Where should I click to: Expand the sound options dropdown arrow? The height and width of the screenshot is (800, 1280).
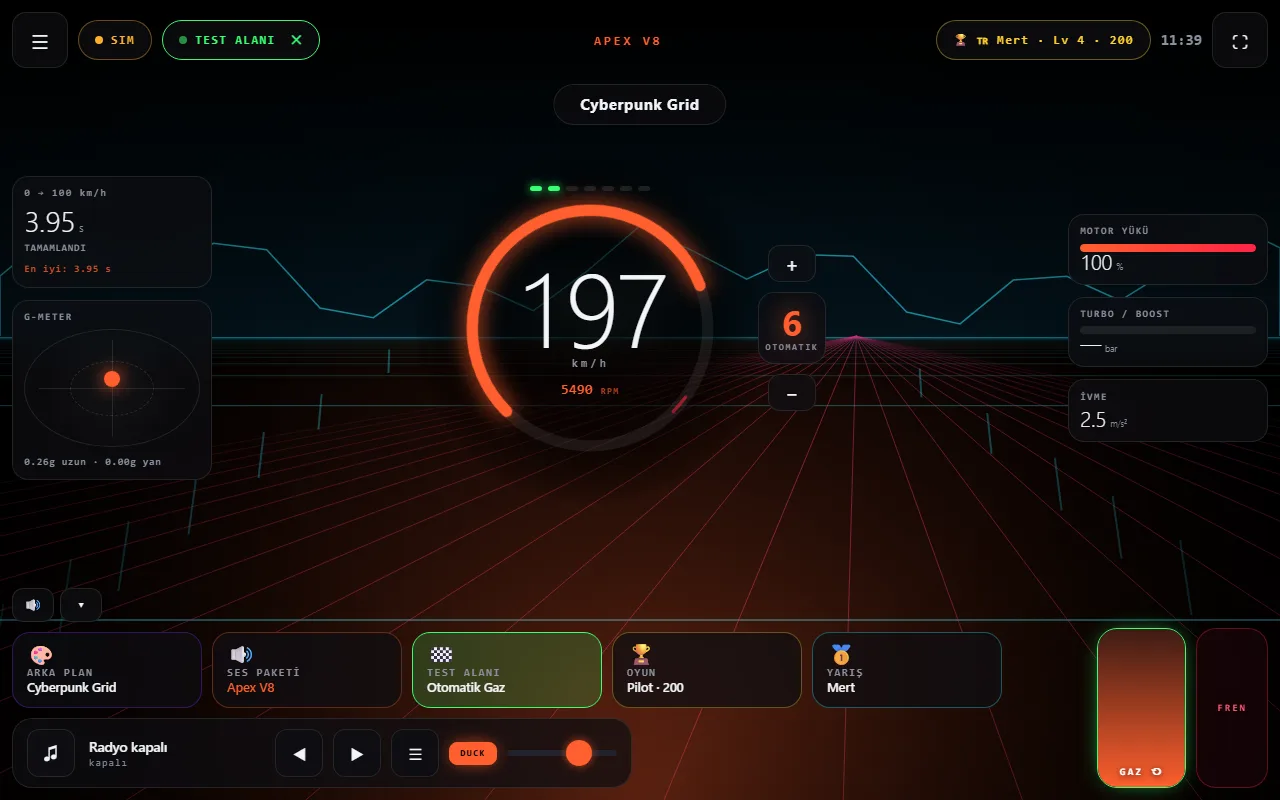81,605
